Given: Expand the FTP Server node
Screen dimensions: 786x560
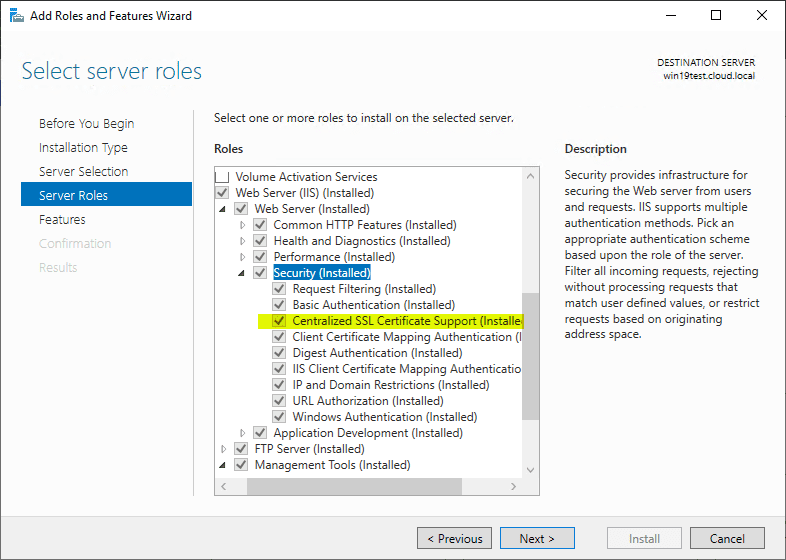Looking at the screenshot, I should [x=224, y=449].
